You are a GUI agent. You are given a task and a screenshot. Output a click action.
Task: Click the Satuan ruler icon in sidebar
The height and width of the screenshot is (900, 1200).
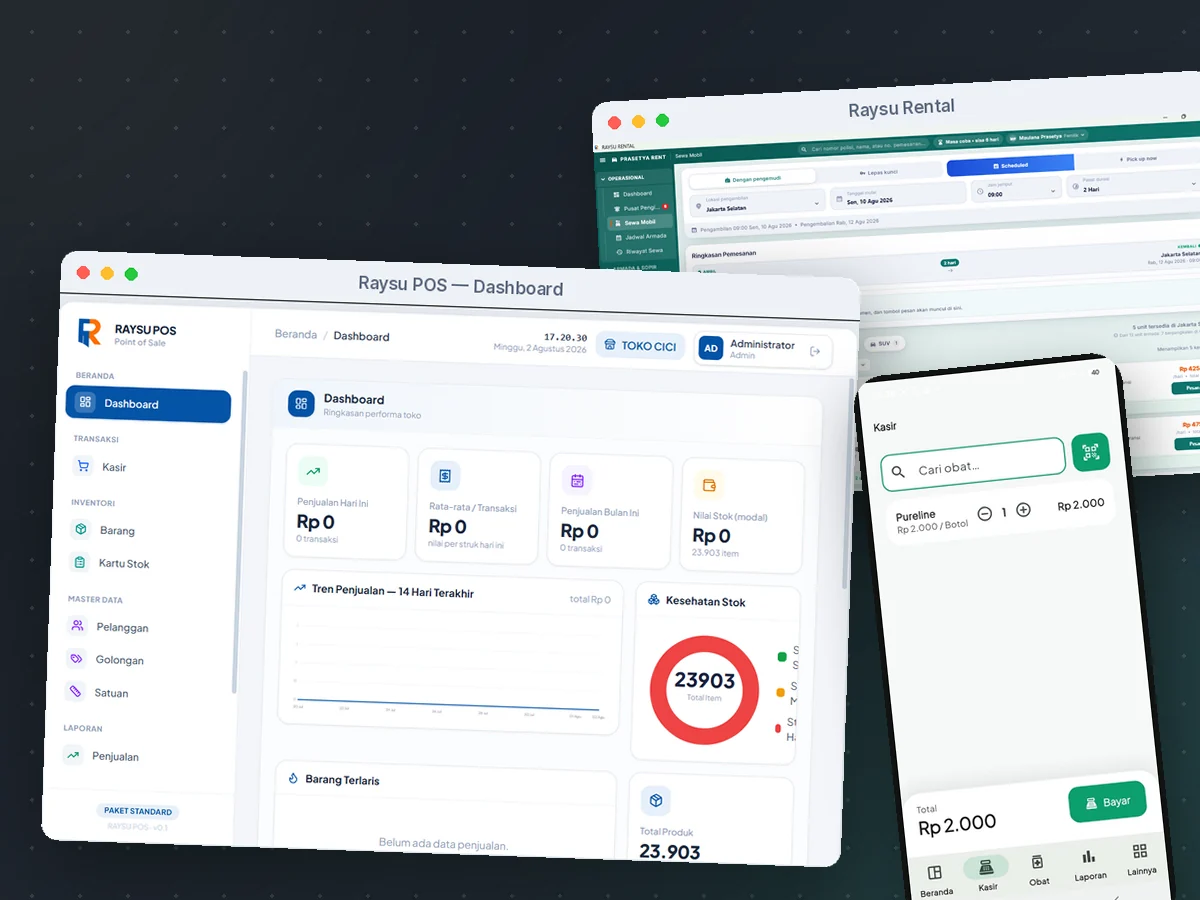click(75, 691)
